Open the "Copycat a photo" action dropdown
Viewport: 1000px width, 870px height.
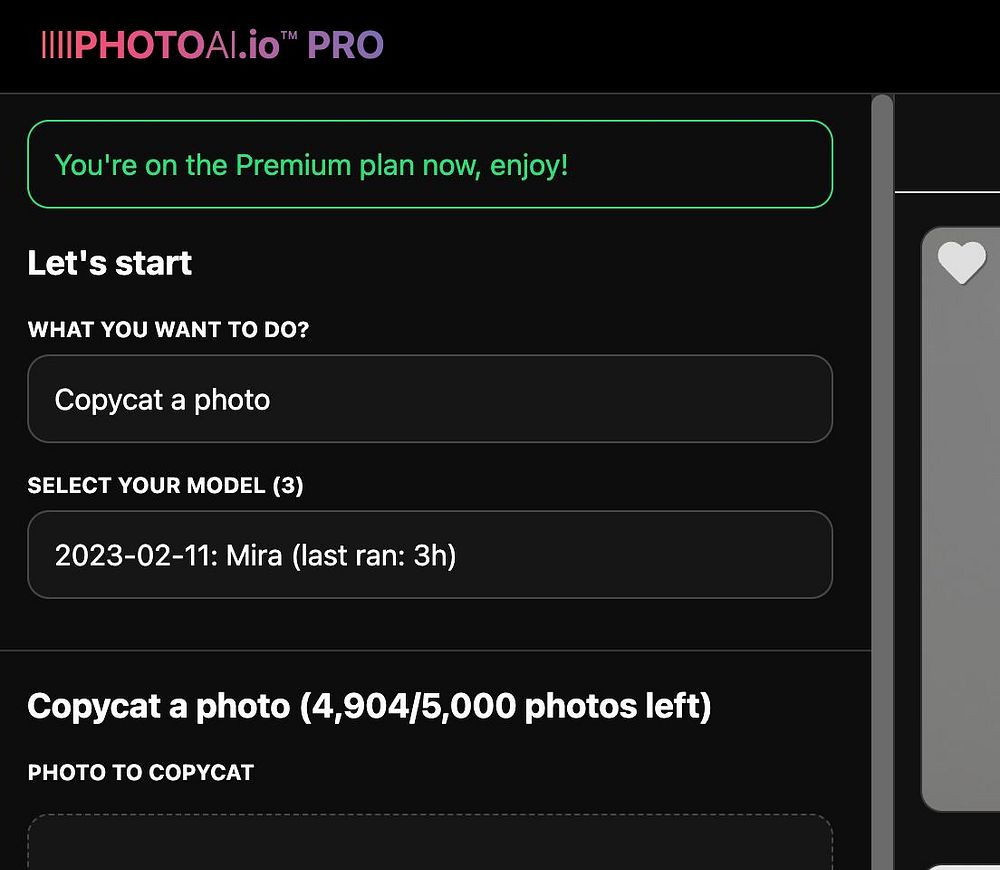pos(430,399)
